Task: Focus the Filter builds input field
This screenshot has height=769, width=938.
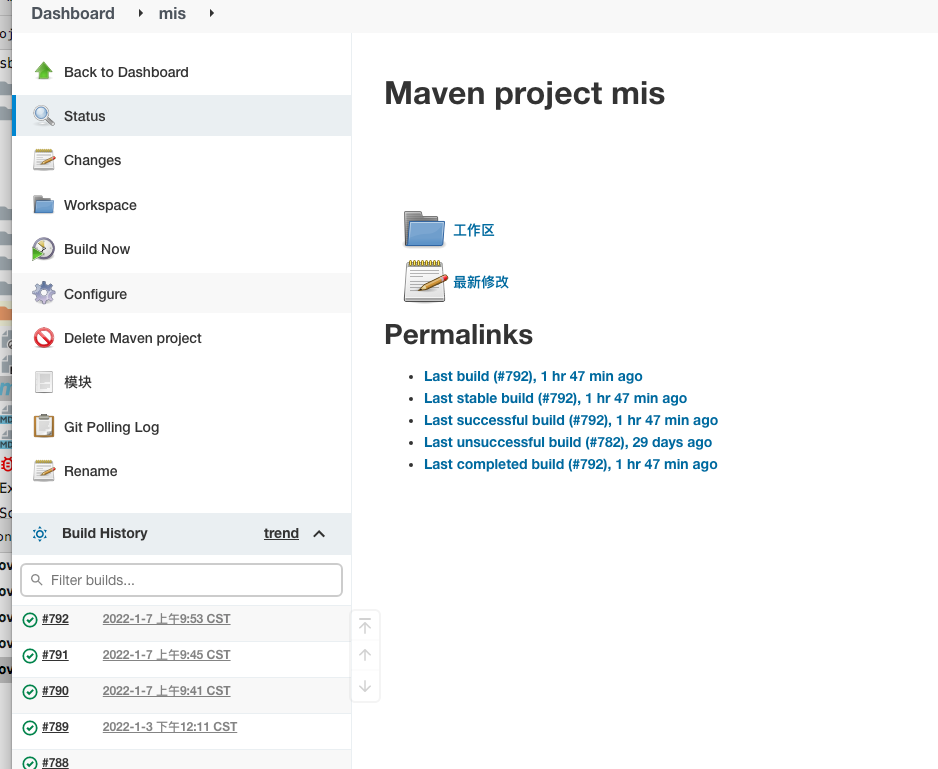Action: pos(181,580)
